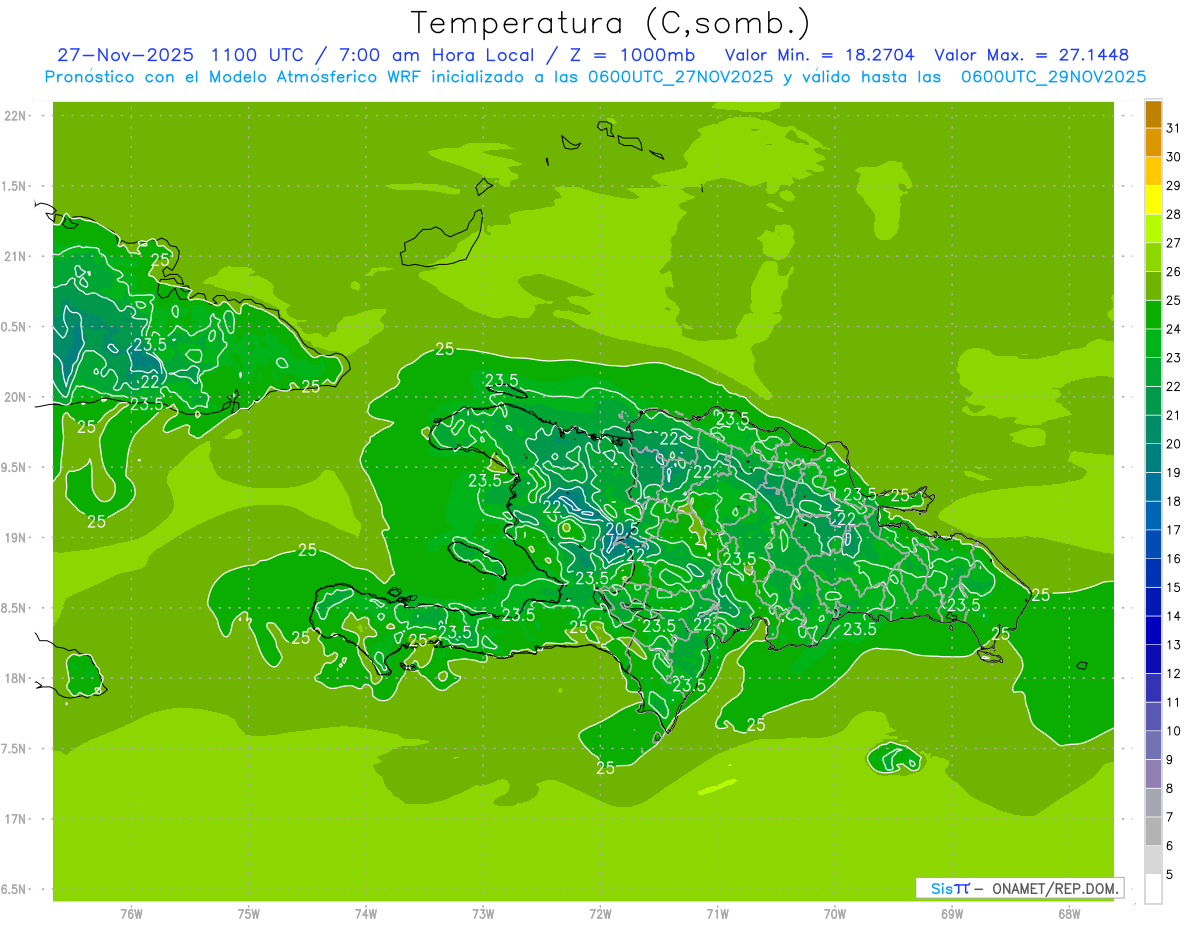1200x927 pixels.
Task: Click the "21N" latitude axis label
Action: [x=16, y=256]
